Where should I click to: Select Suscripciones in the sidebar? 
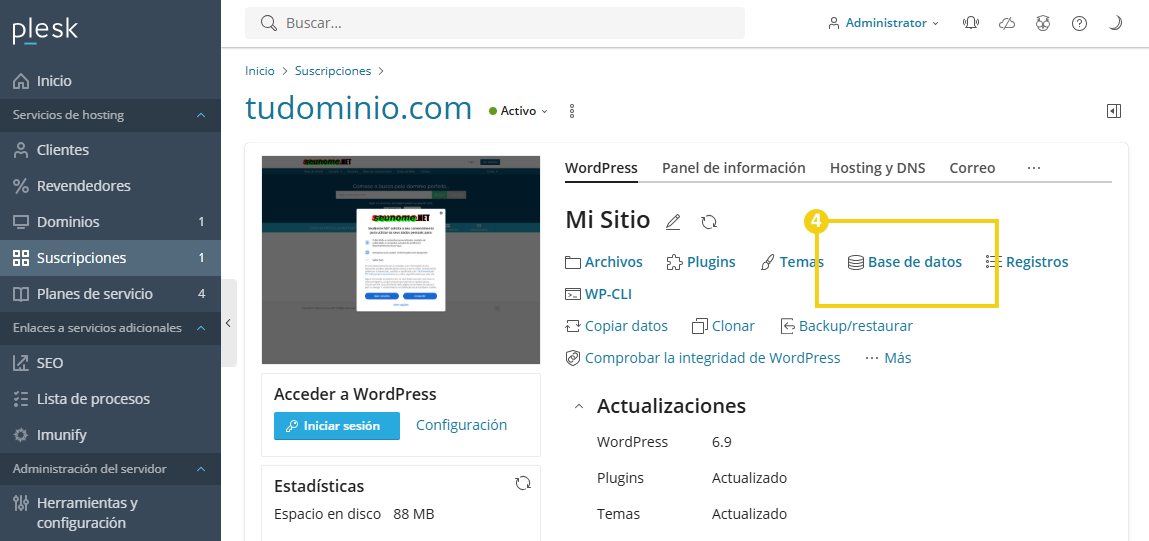(110, 258)
